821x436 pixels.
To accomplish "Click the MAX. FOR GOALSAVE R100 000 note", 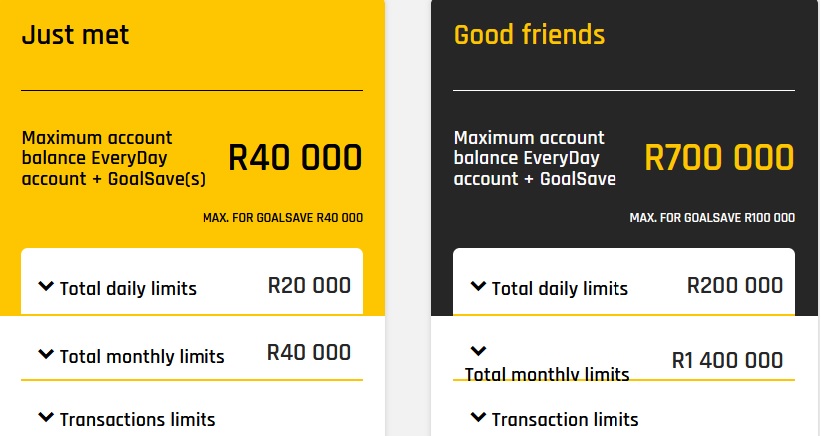I will [712, 218].
